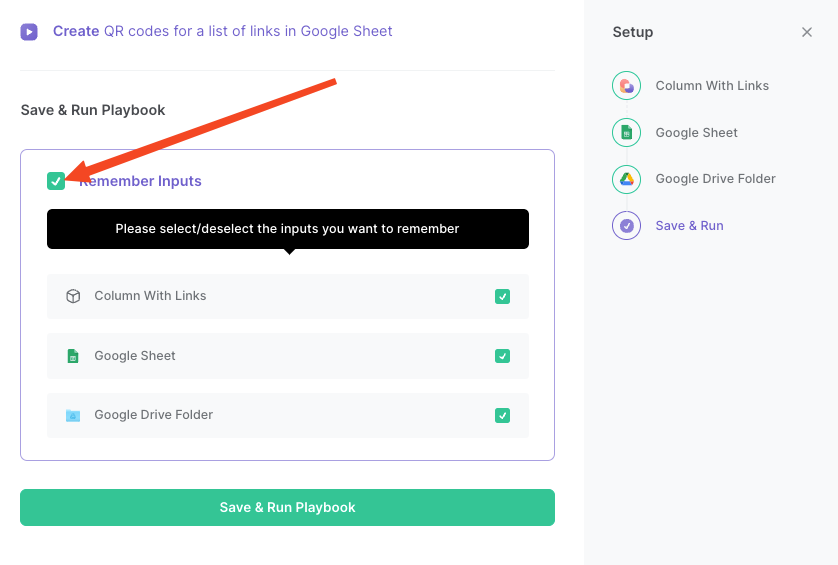Screen dimensions: 838x565
Task: Uncheck the Google Drive Folder remember checkbox
Action: [x=502, y=415]
